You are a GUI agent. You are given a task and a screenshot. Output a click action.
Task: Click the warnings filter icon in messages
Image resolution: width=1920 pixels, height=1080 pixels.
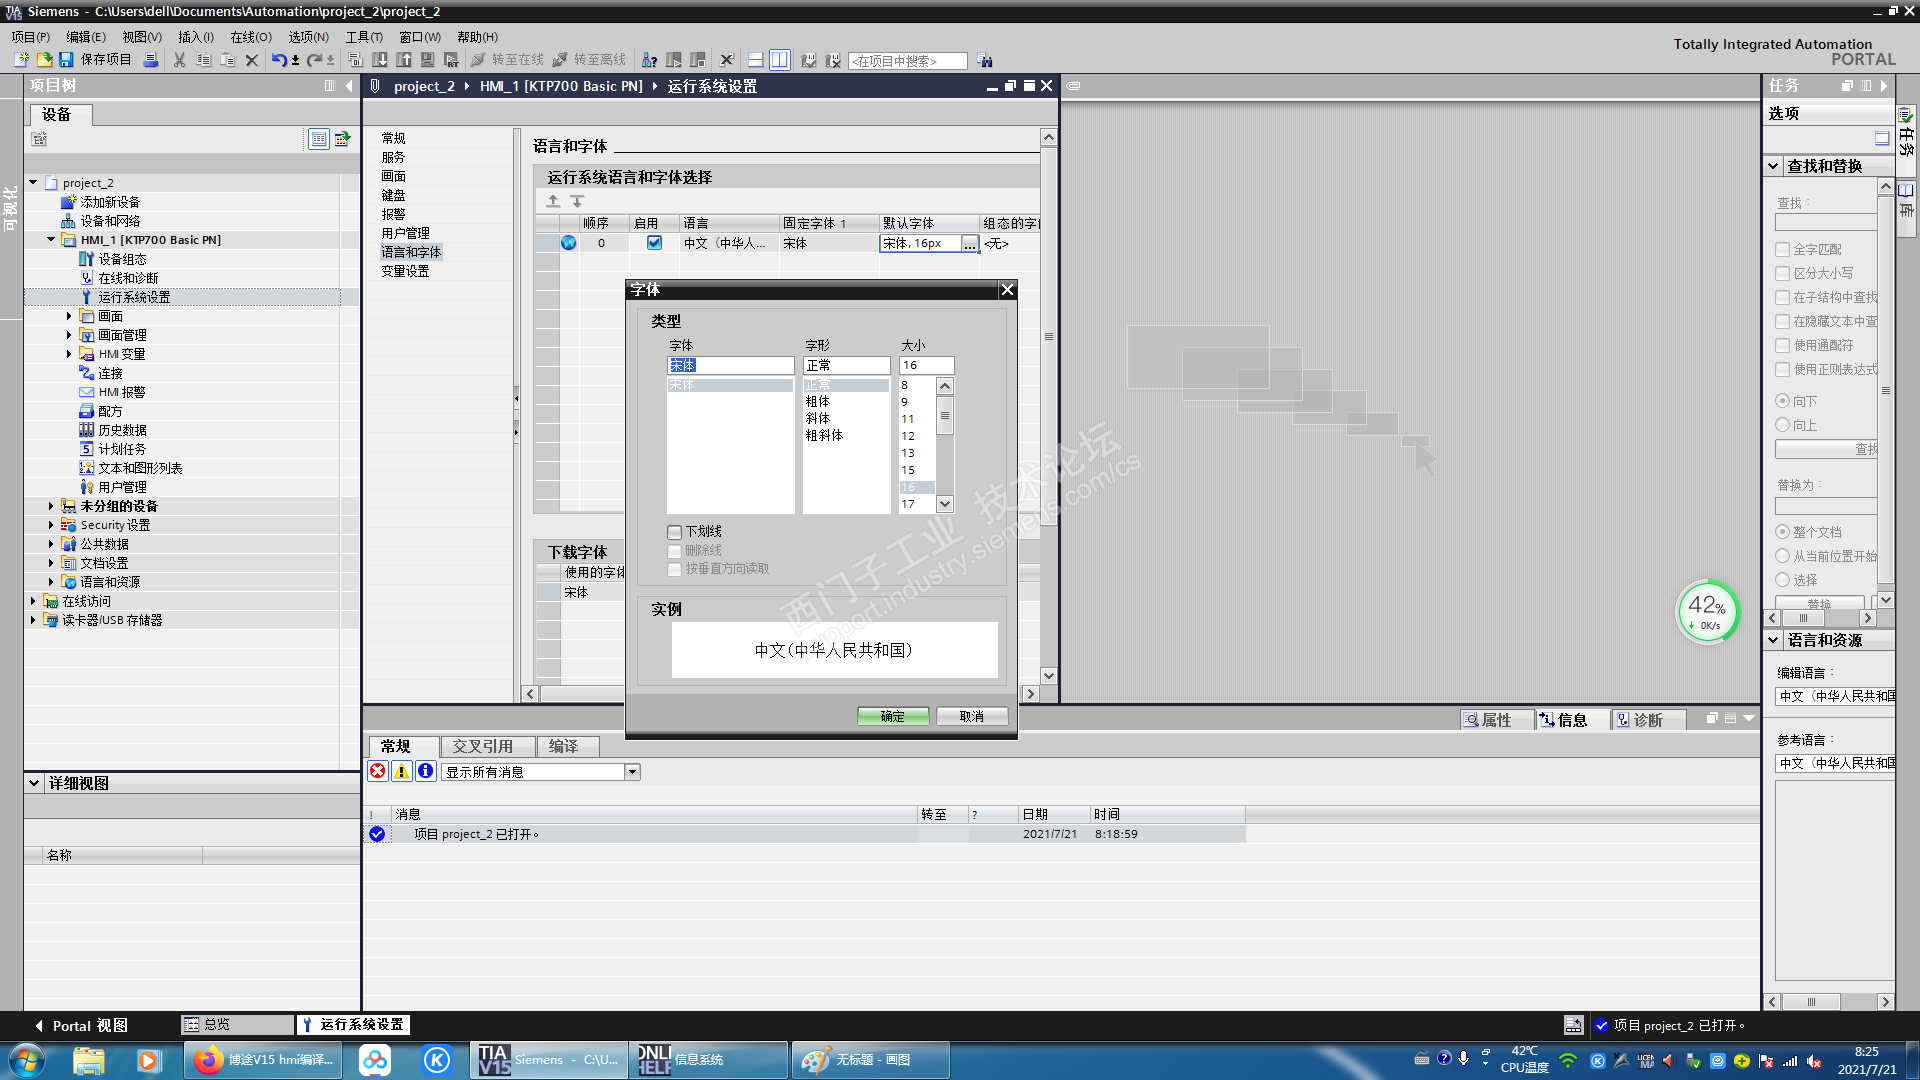click(x=401, y=771)
